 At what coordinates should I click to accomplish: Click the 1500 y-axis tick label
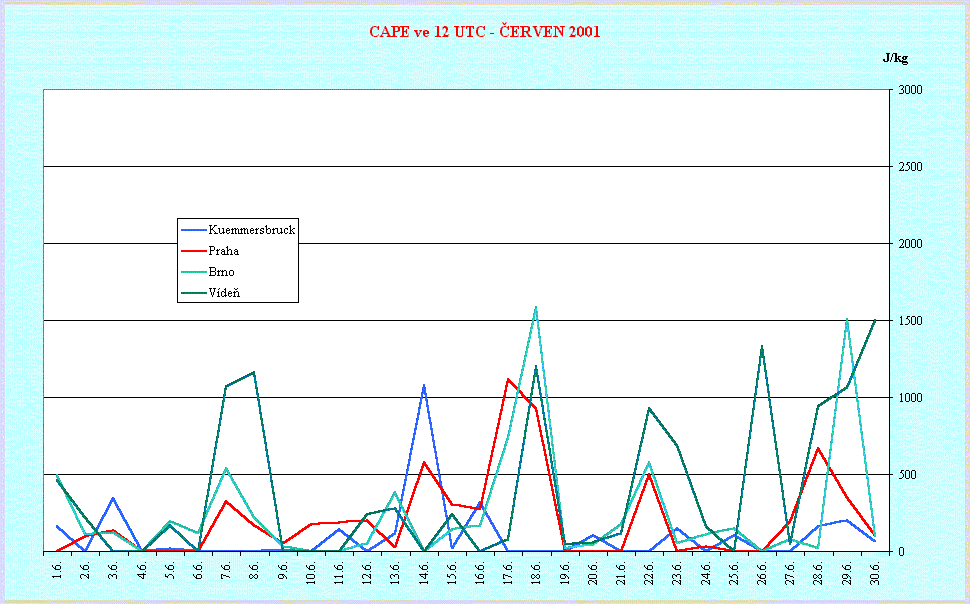pos(910,321)
